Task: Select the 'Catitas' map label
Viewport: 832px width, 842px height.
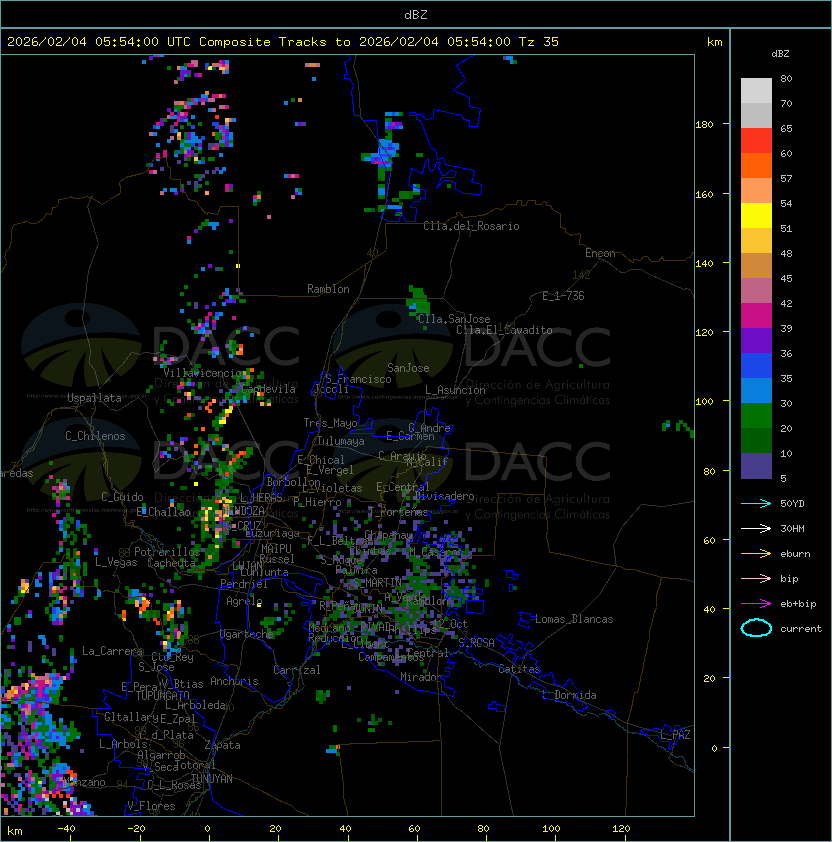Action: (519, 669)
